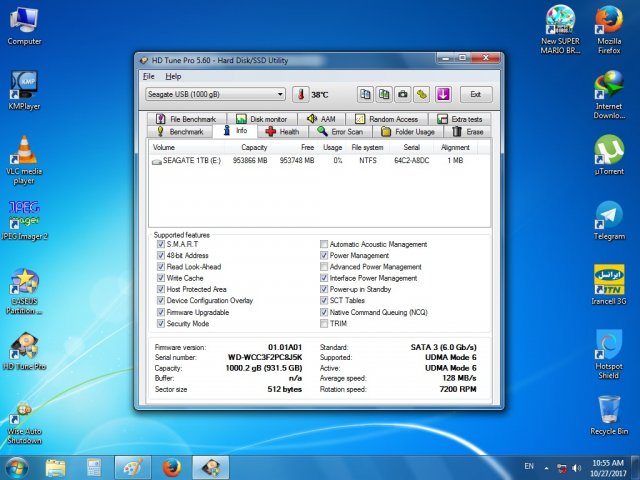Screen dimensions: 640x480
Task: Toggle the S.M.A.R.T checkbox
Action: pos(161,244)
